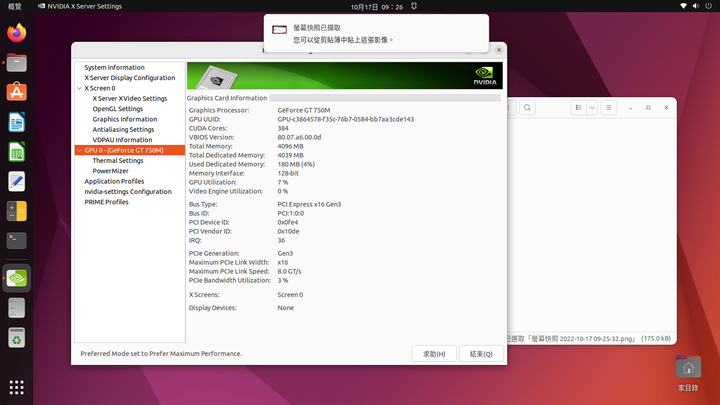720x405 pixels.
Task: Close the Files window
Action: [666, 107]
